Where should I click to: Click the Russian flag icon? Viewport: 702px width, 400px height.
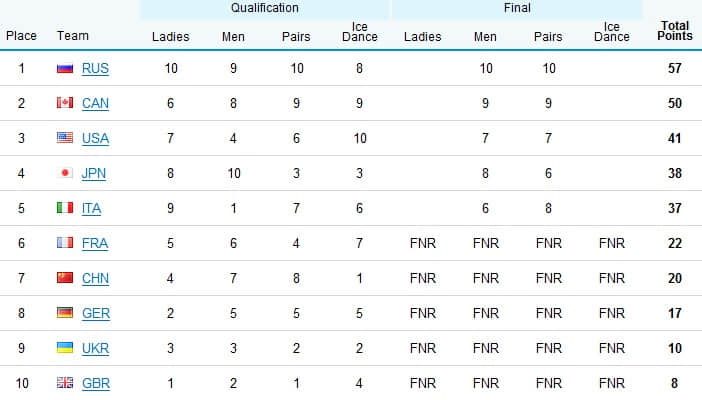(x=65, y=69)
